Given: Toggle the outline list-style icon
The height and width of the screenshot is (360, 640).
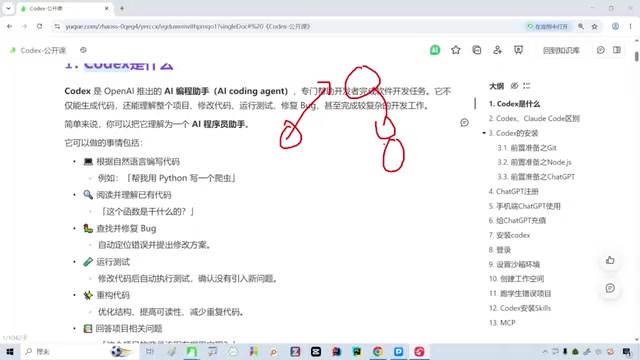Looking at the screenshot, I should tap(527, 86).
